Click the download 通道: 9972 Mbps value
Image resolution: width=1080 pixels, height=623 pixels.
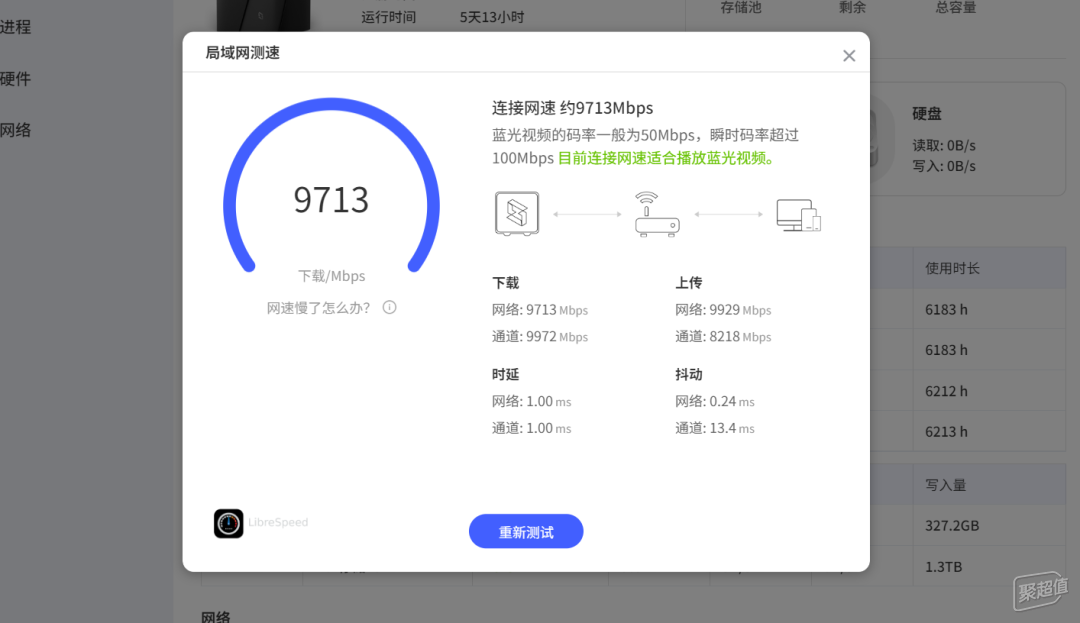click(x=540, y=337)
